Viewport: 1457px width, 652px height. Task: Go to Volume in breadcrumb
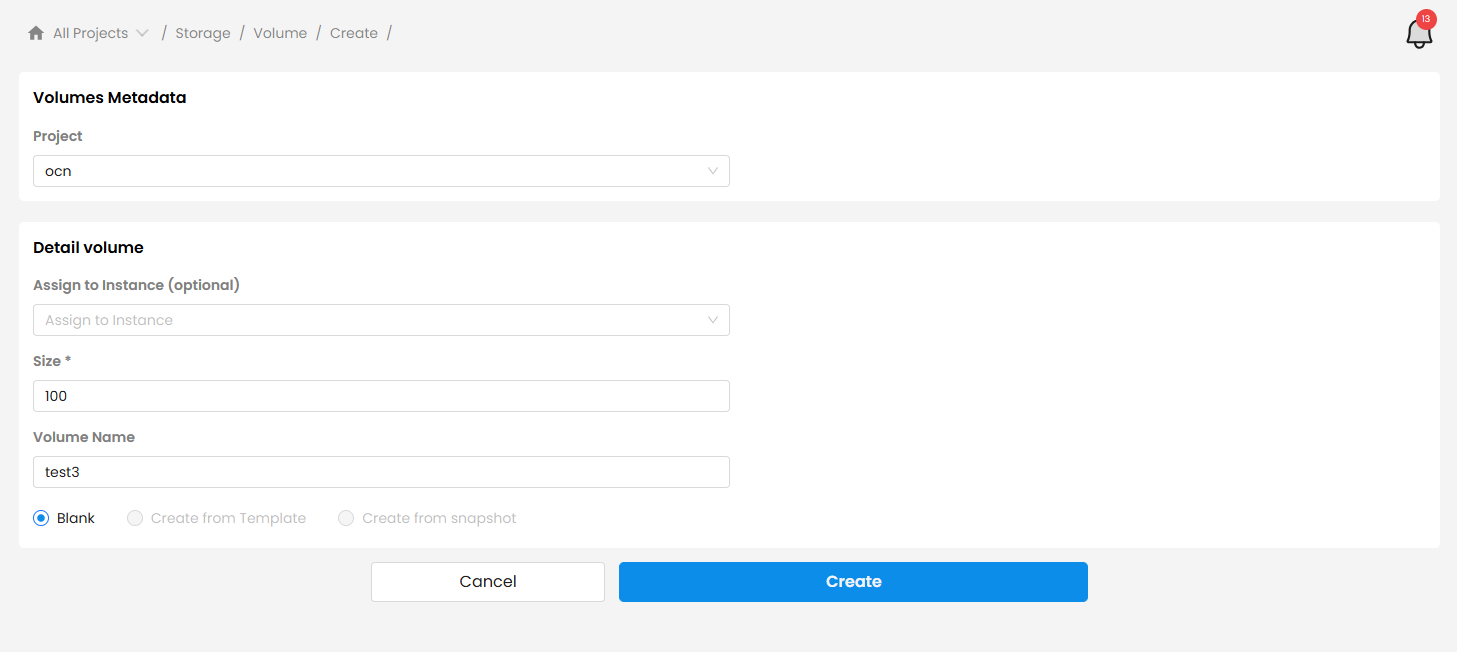(x=280, y=33)
